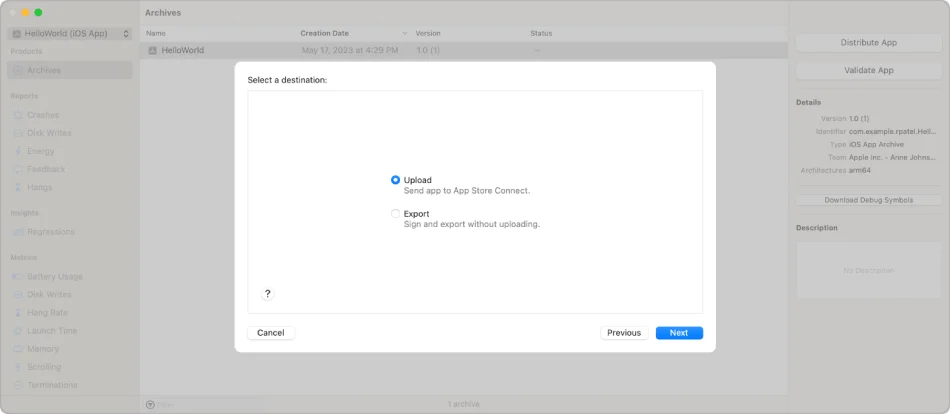The width and height of the screenshot is (950, 414).
Task: Click the Scrolling icon
Action: [x=18, y=367]
